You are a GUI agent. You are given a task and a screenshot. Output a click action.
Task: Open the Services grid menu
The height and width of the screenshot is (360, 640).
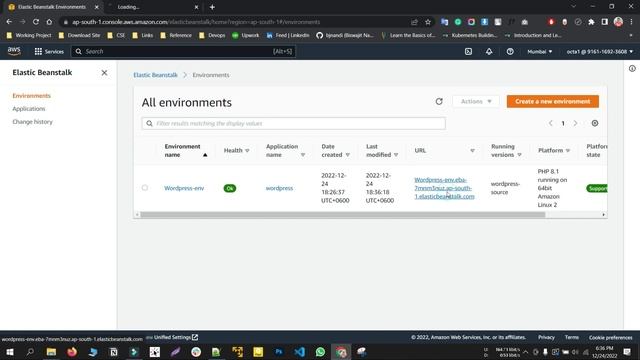pos(49,51)
